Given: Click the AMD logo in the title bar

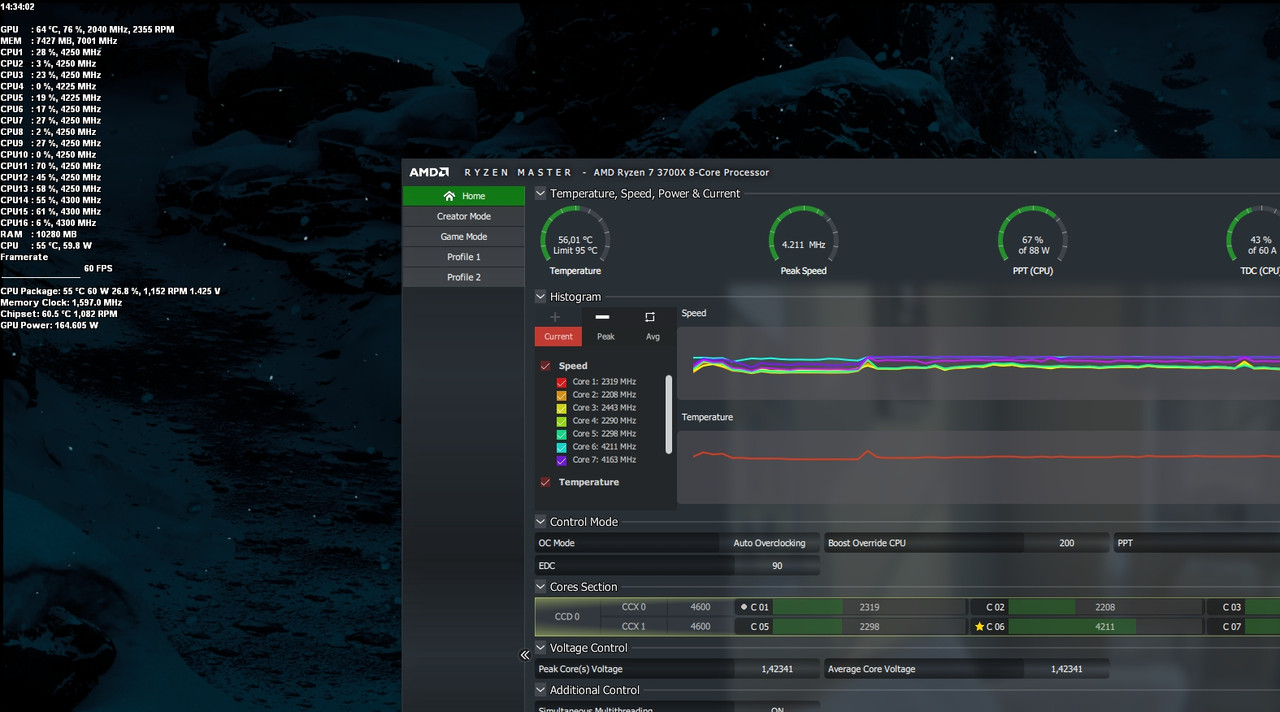Looking at the screenshot, I should tap(428, 172).
